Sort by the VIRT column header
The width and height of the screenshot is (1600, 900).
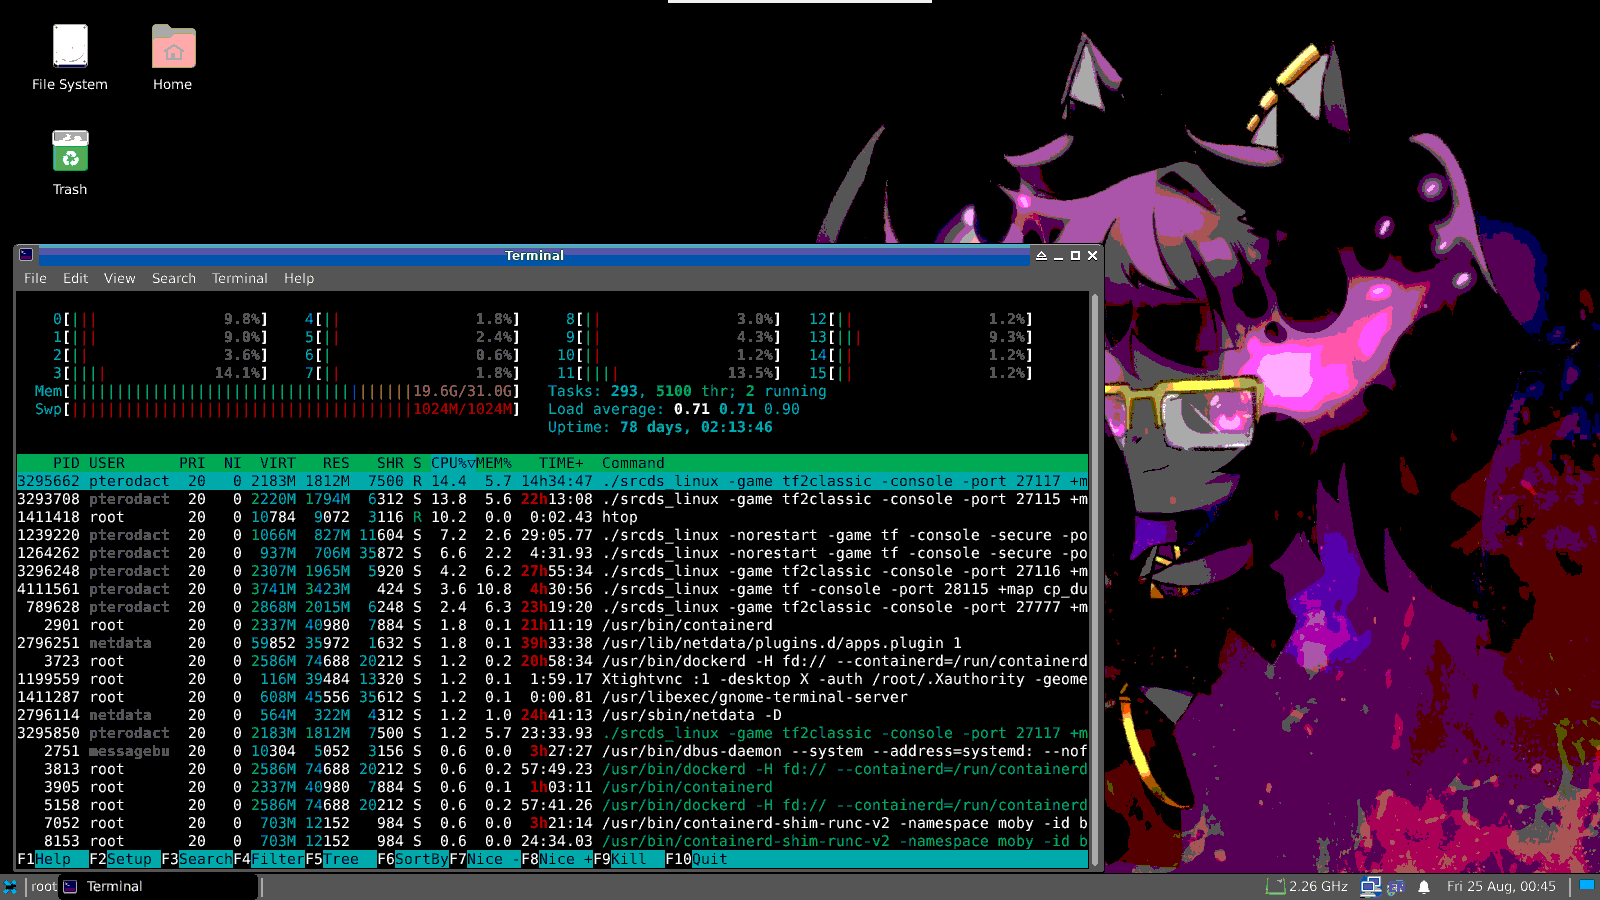pos(278,463)
